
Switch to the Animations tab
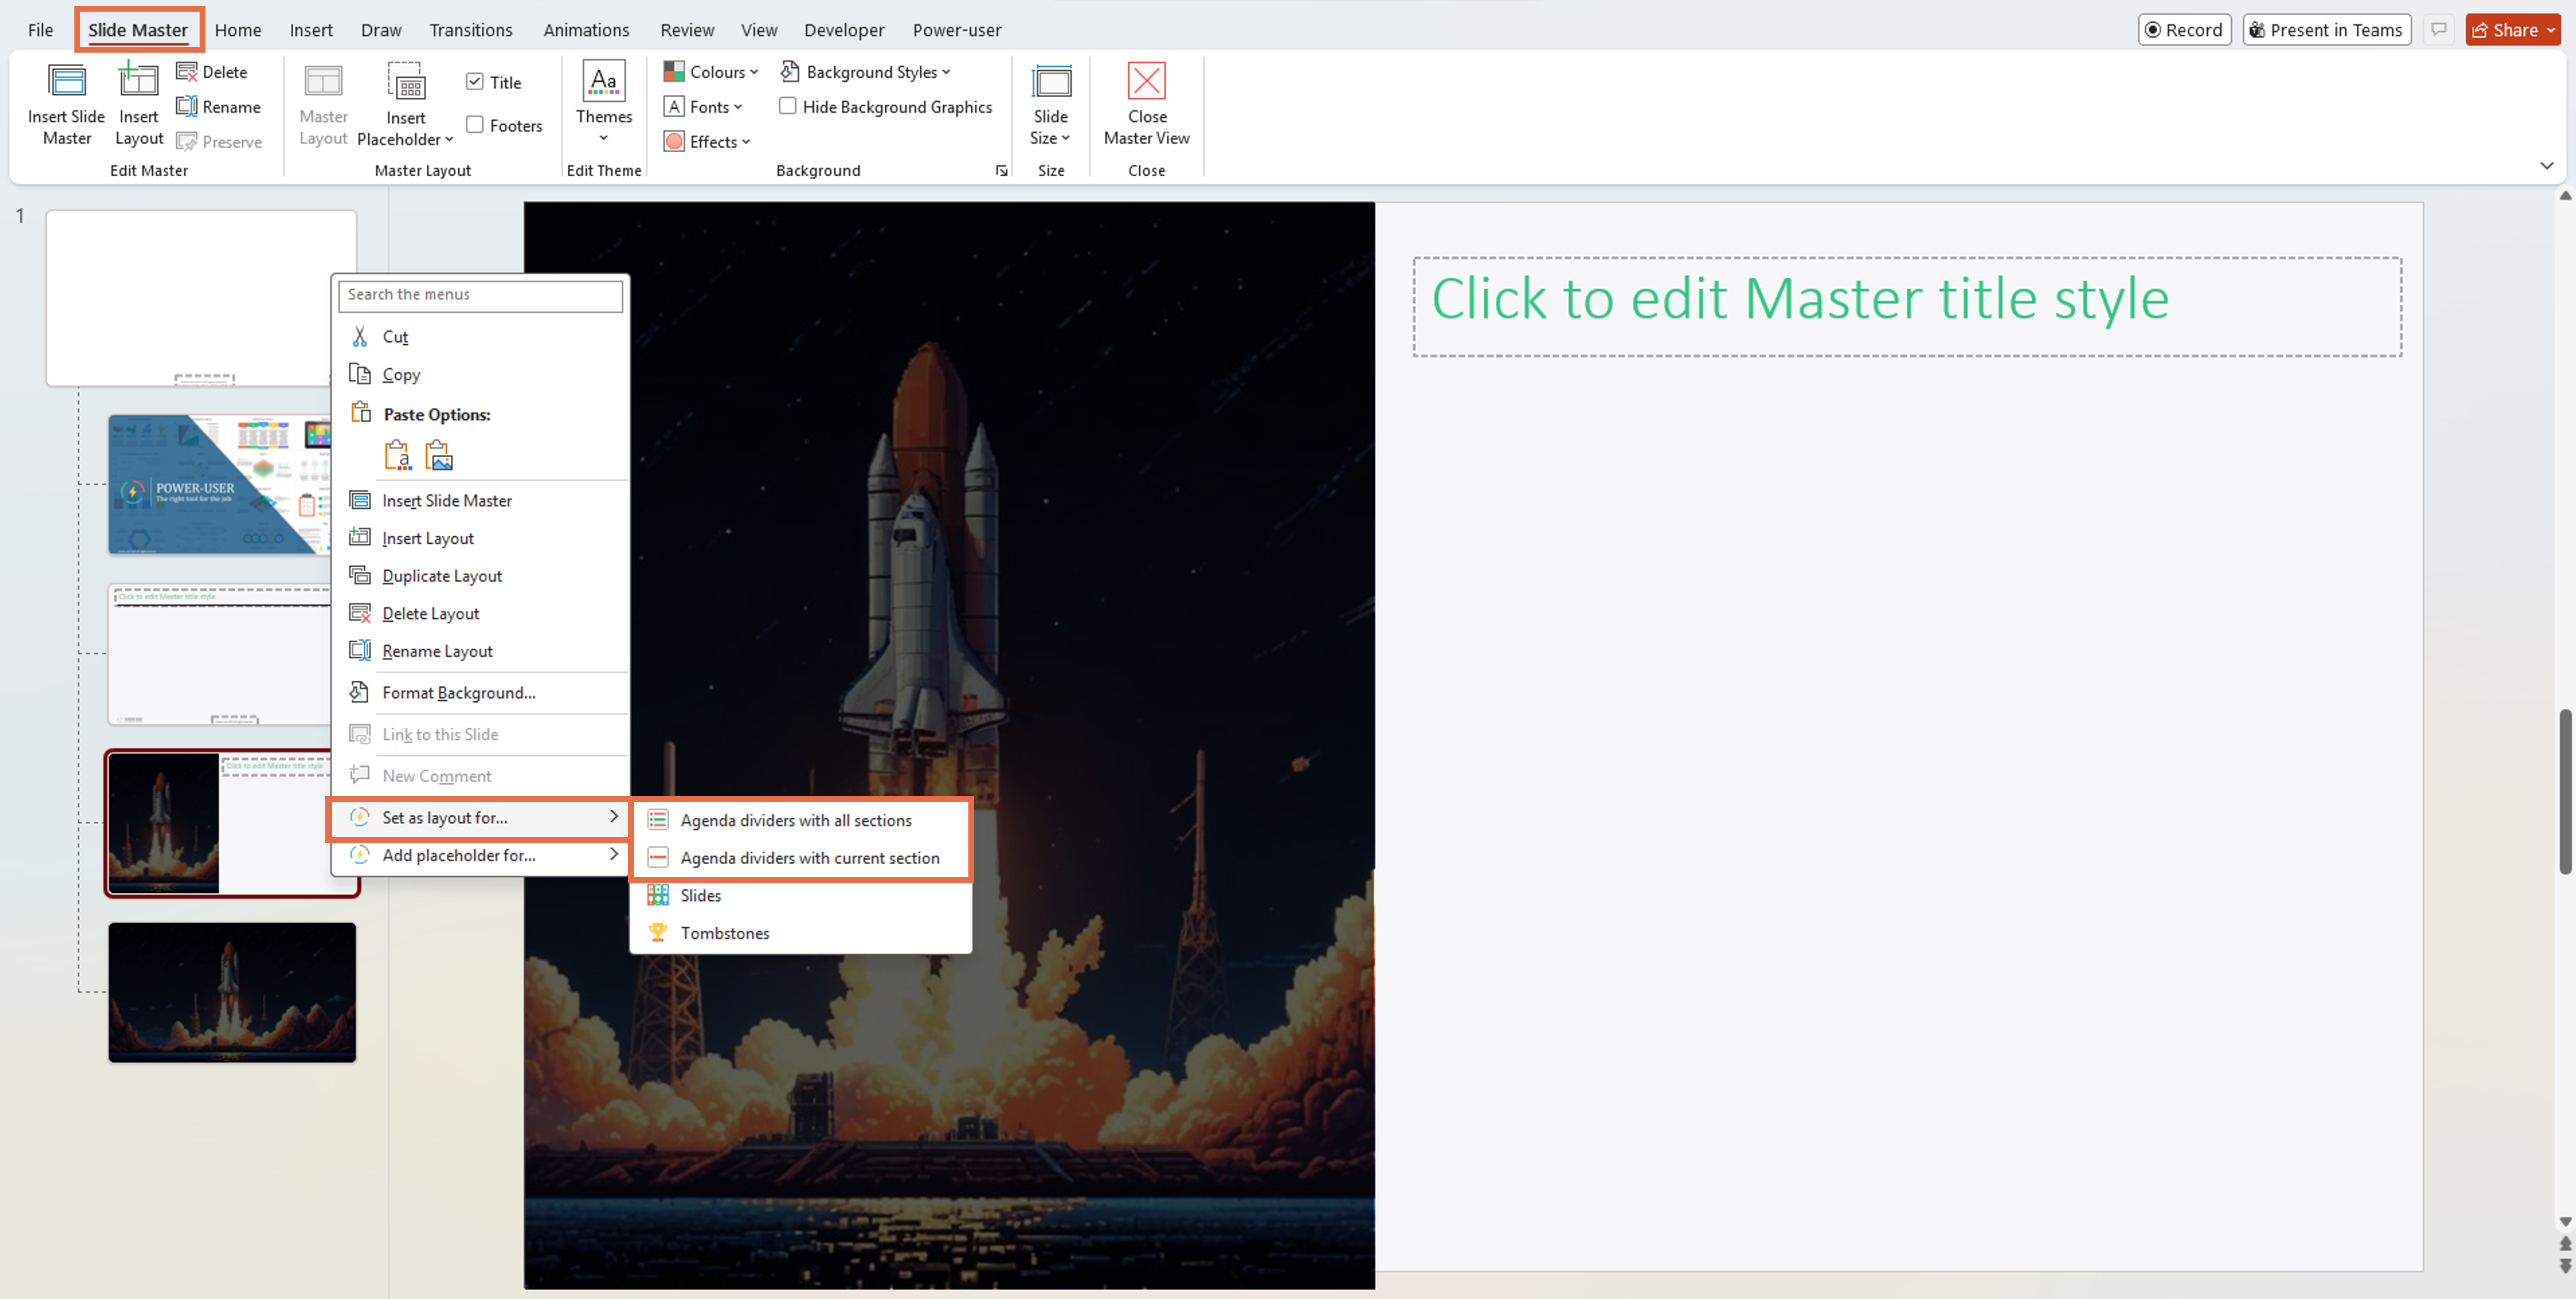(x=586, y=30)
